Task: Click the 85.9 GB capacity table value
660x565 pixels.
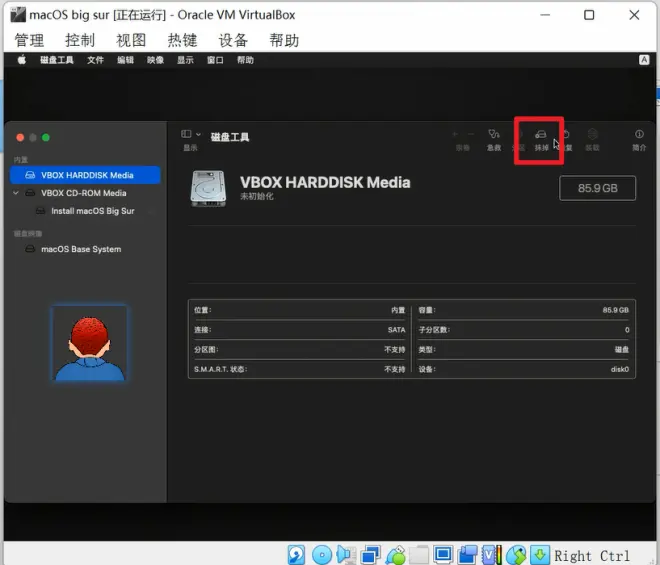Action: (615, 310)
